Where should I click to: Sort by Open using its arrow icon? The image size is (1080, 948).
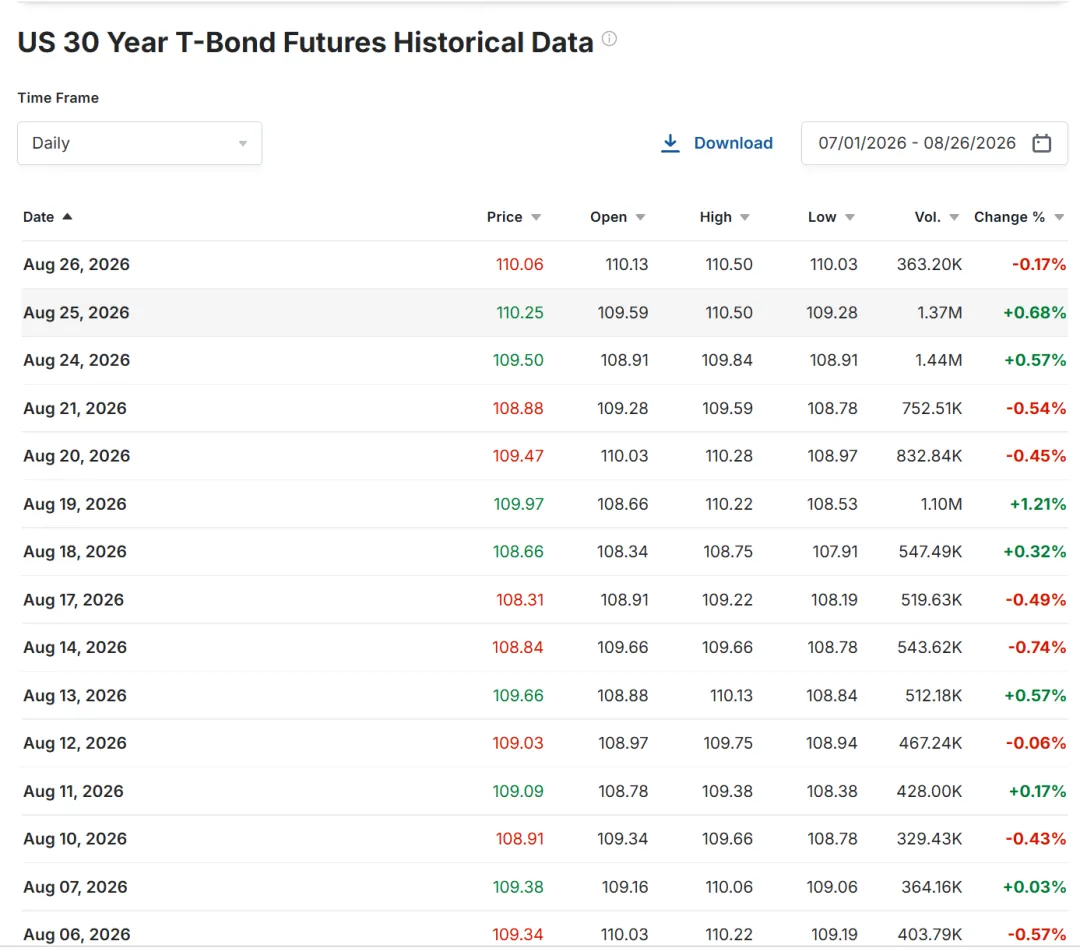641,218
